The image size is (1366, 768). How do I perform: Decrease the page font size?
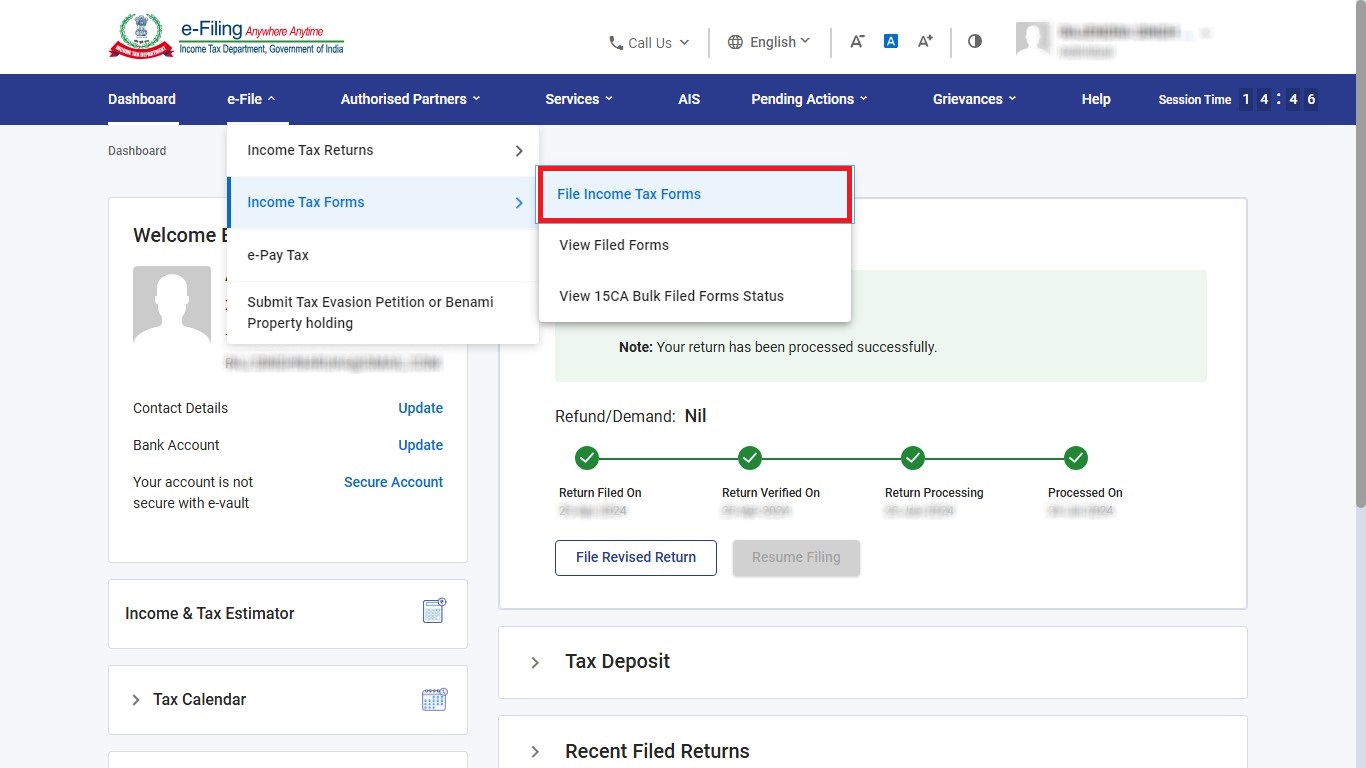coord(857,41)
